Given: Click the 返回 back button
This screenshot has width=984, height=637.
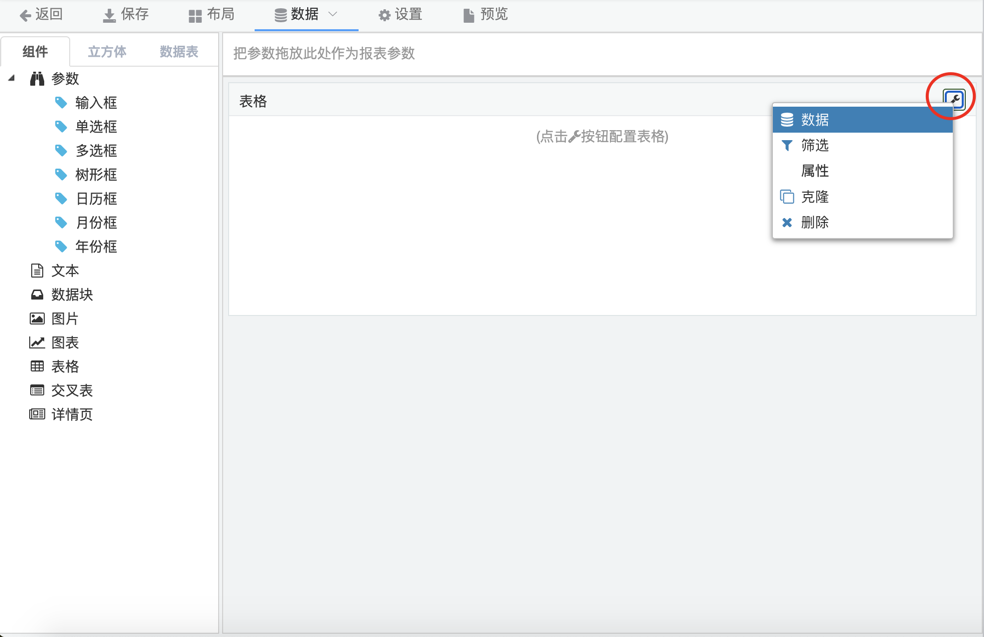Looking at the screenshot, I should click(41, 15).
